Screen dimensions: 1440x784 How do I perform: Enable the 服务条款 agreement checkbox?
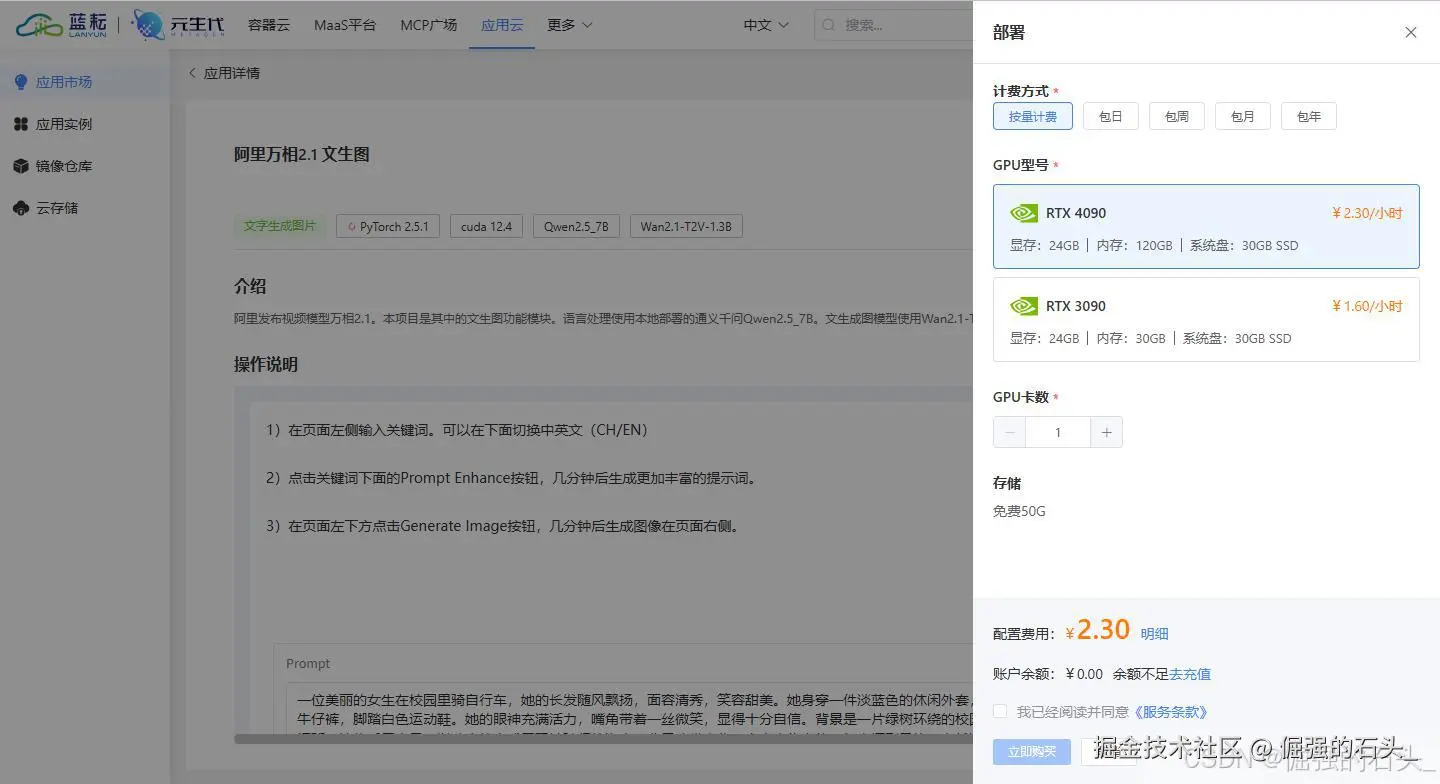click(999, 710)
